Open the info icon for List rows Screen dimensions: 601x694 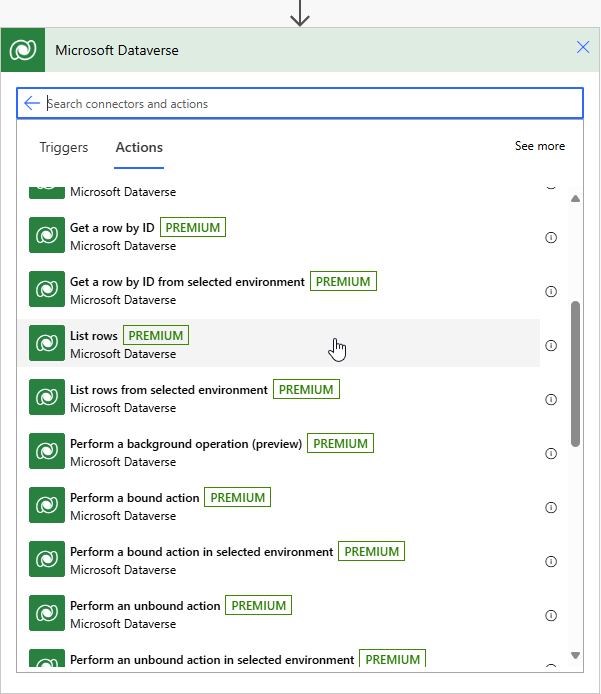[x=551, y=346]
